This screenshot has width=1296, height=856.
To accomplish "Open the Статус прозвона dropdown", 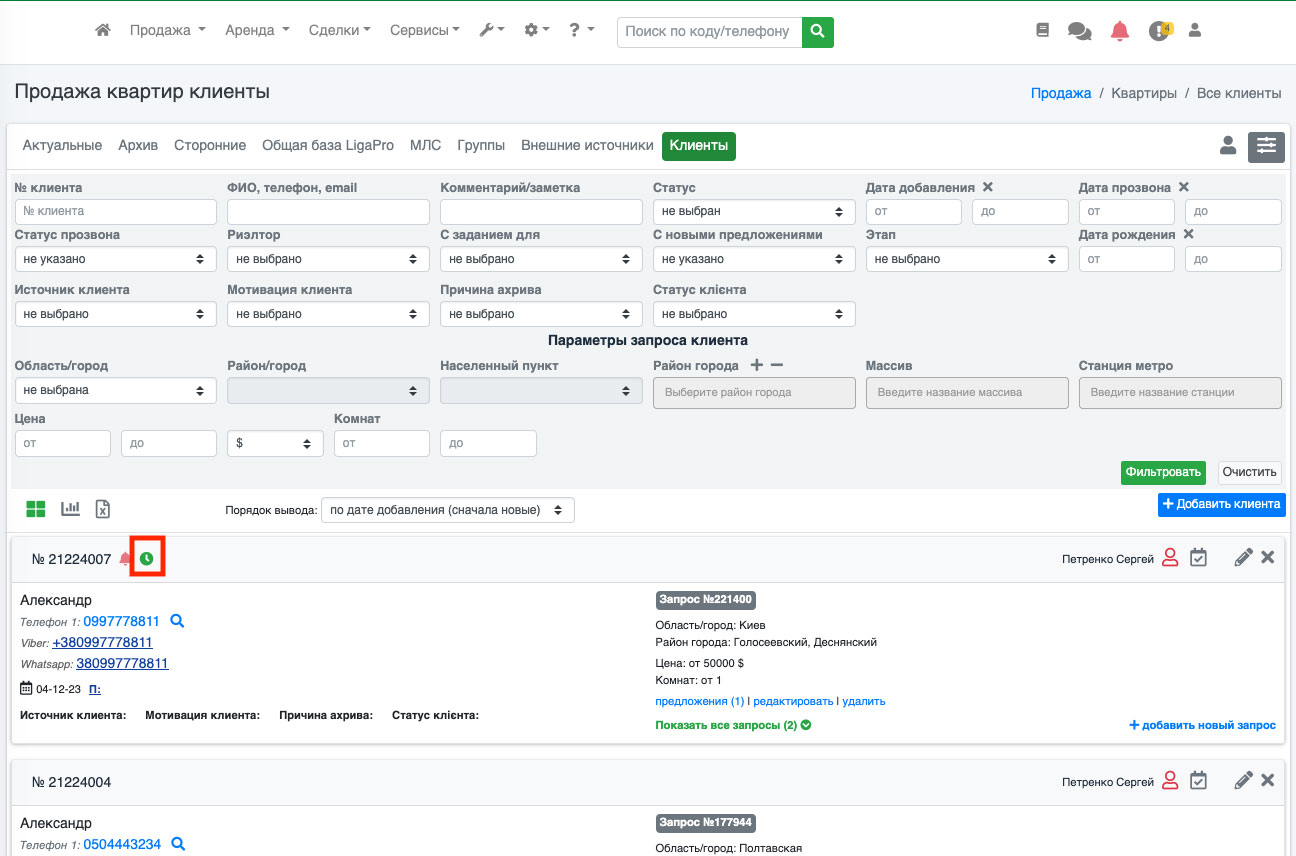I will pyautogui.click(x=115, y=259).
